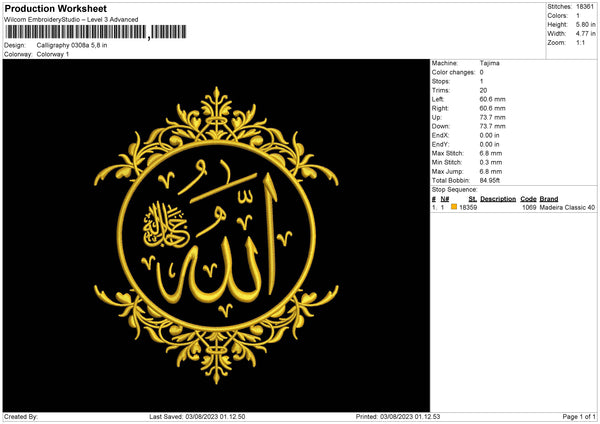
Task: Click the Height value 5.80 in
Action: pos(585,24)
